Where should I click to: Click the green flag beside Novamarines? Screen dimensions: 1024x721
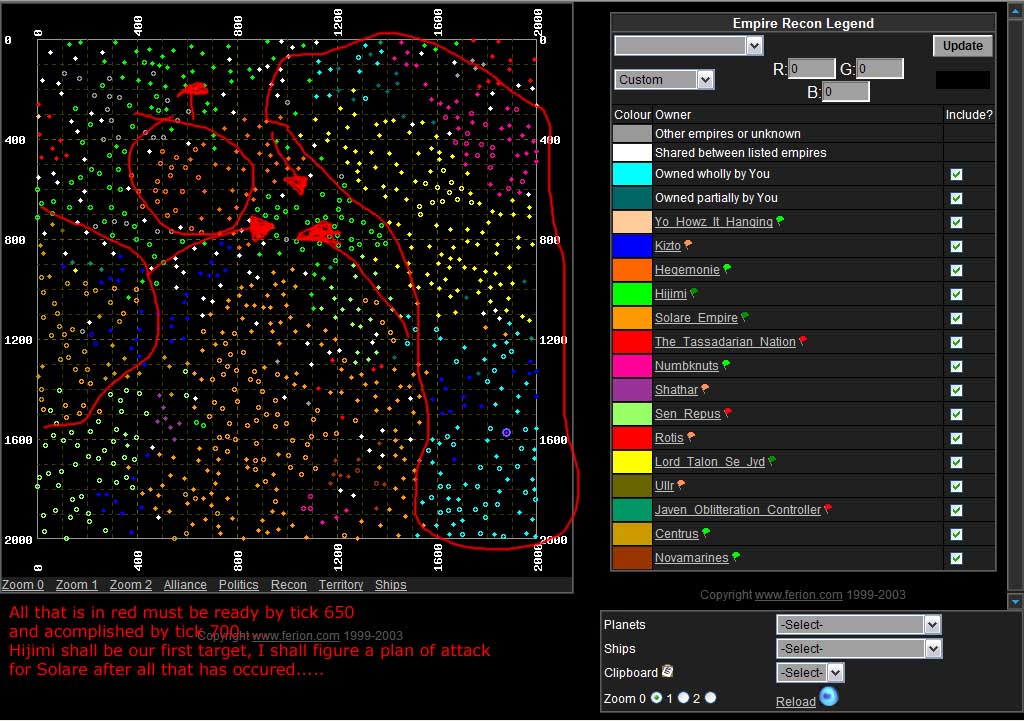(x=737, y=557)
